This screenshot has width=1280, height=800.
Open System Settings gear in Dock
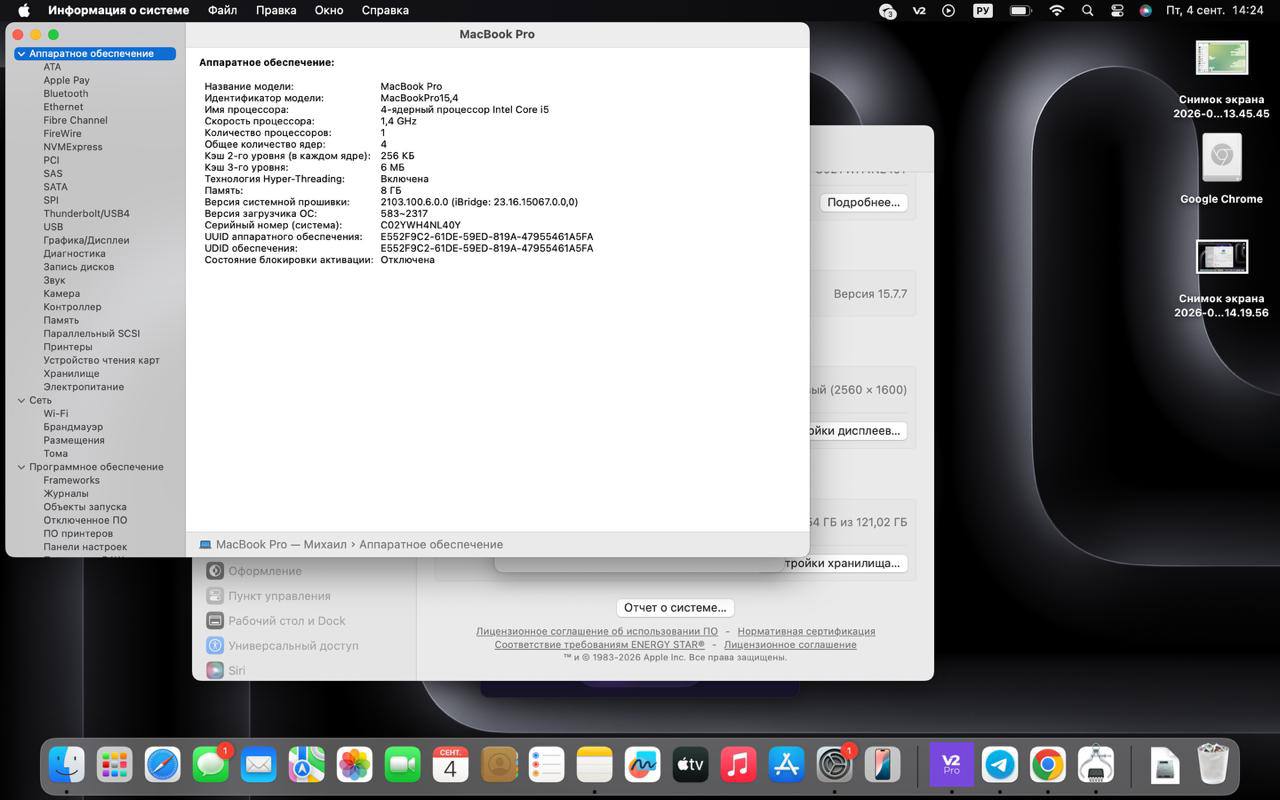pos(835,765)
